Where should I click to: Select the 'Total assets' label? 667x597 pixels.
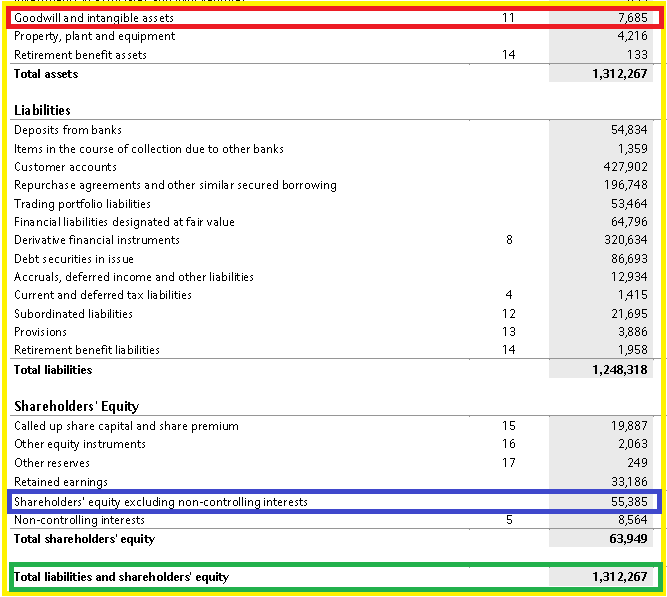click(x=46, y=74)
